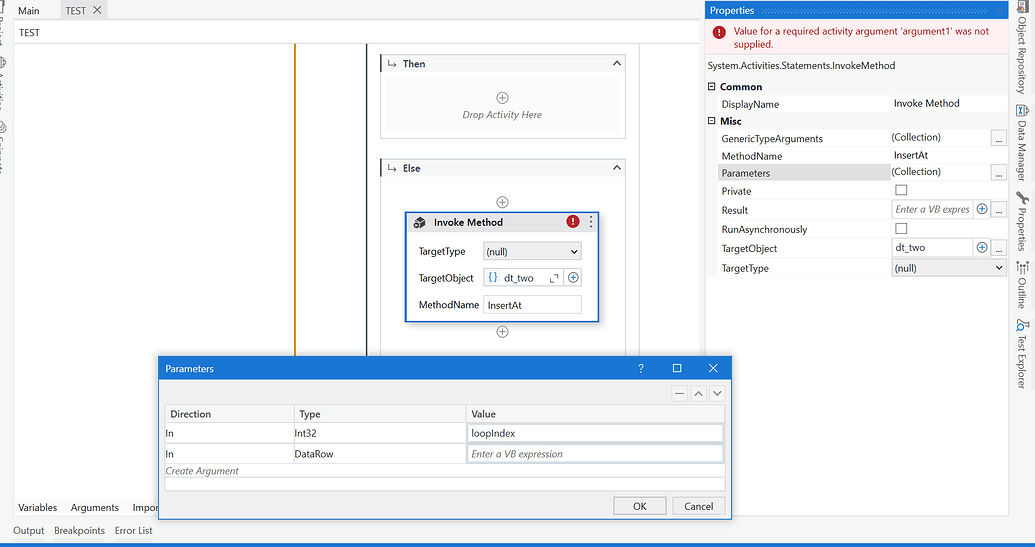The height and width of the screenshot is (547, 1035).
Task: Open the Variables panel
Action: tap(38, 507)
